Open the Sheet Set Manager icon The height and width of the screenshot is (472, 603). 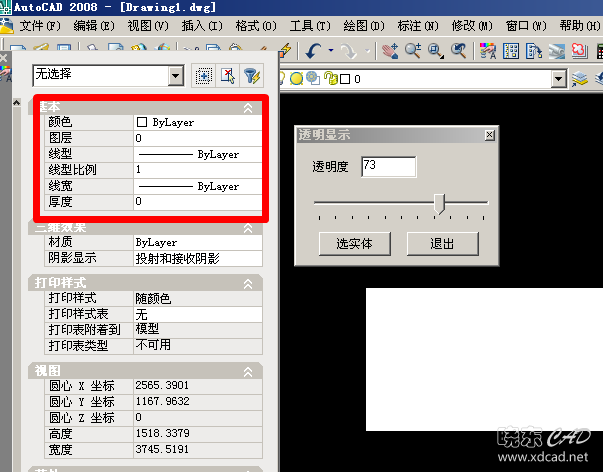(556, 51)
